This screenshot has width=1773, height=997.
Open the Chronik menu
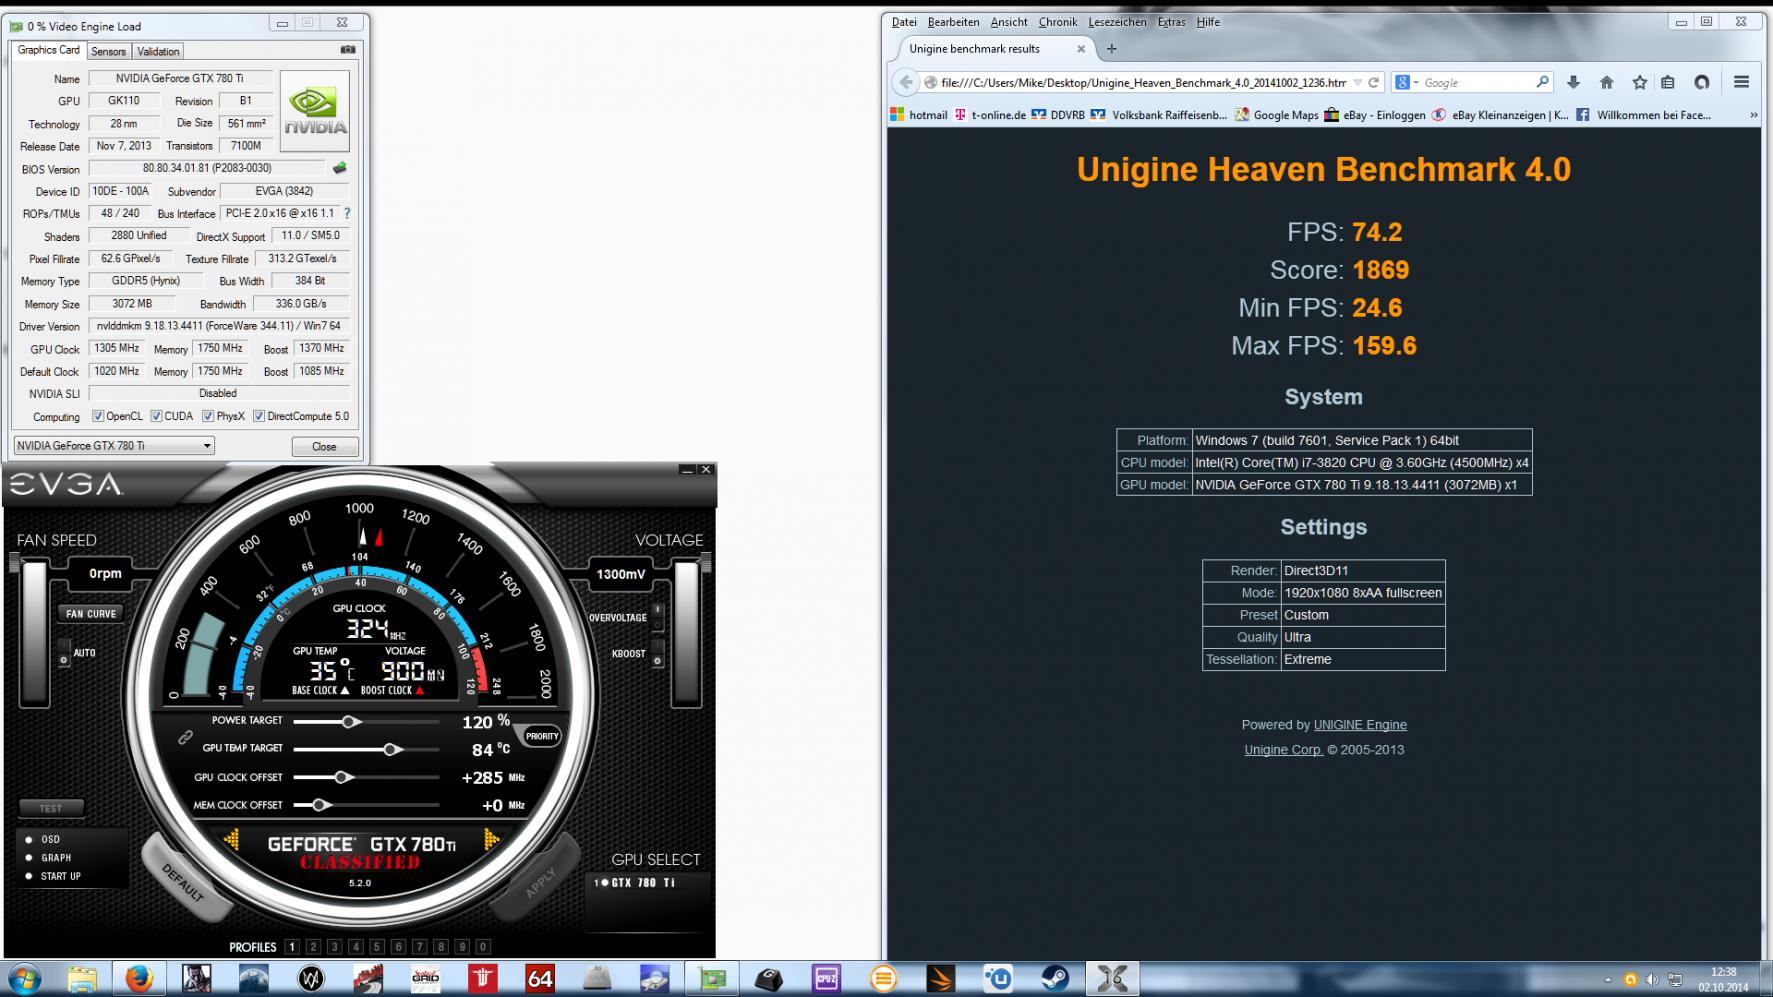click(x=1058, y=22)
